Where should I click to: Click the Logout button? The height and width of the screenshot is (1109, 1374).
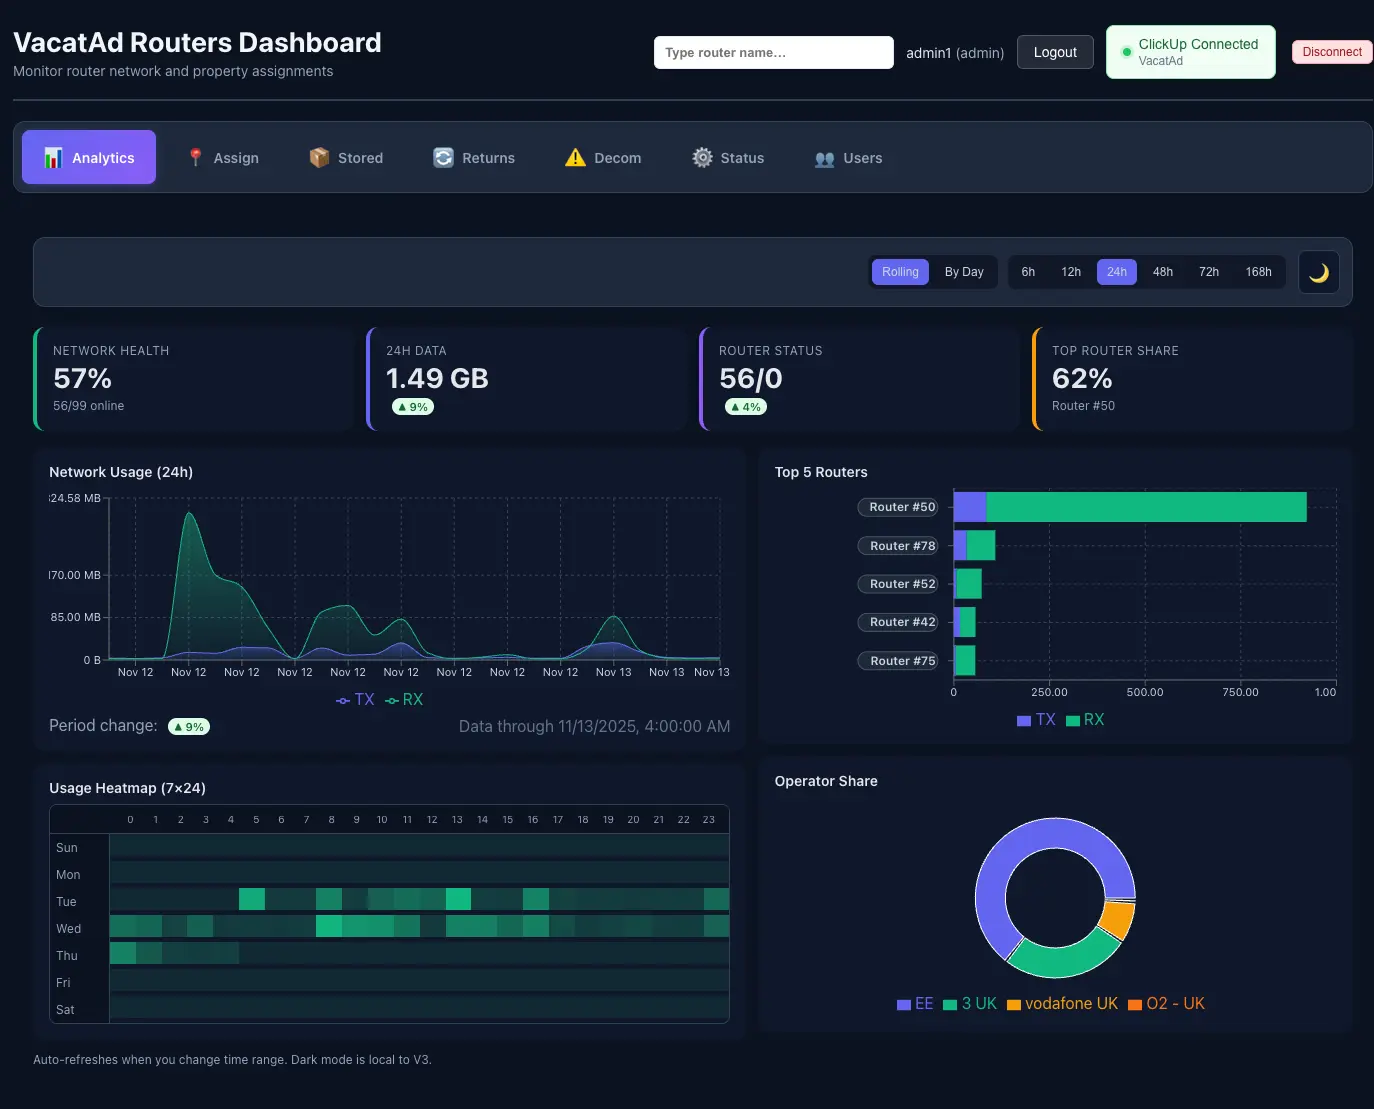pos(1055,52)
